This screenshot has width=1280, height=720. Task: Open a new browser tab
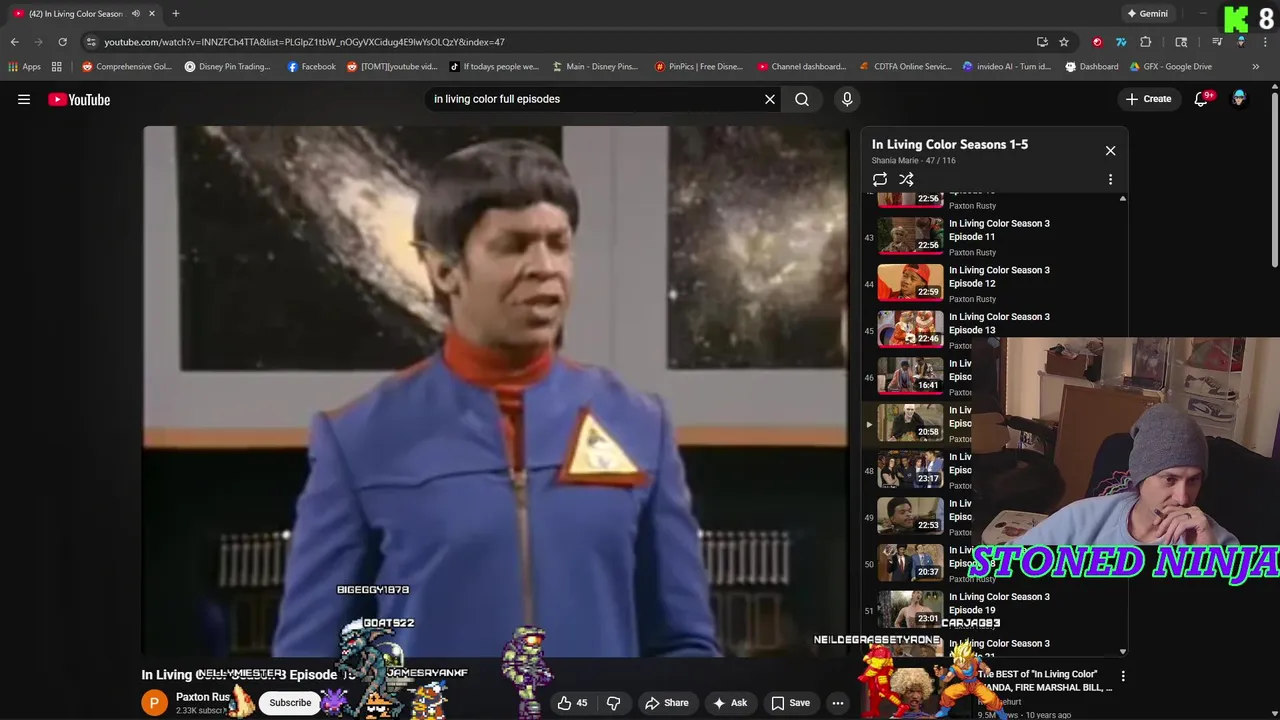click(x=175, y=13)
